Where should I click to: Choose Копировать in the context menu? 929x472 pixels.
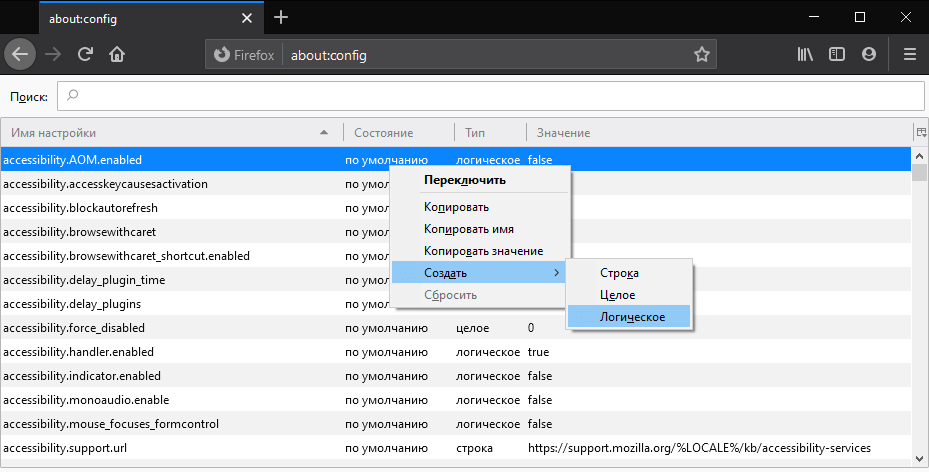coord(479,207)
